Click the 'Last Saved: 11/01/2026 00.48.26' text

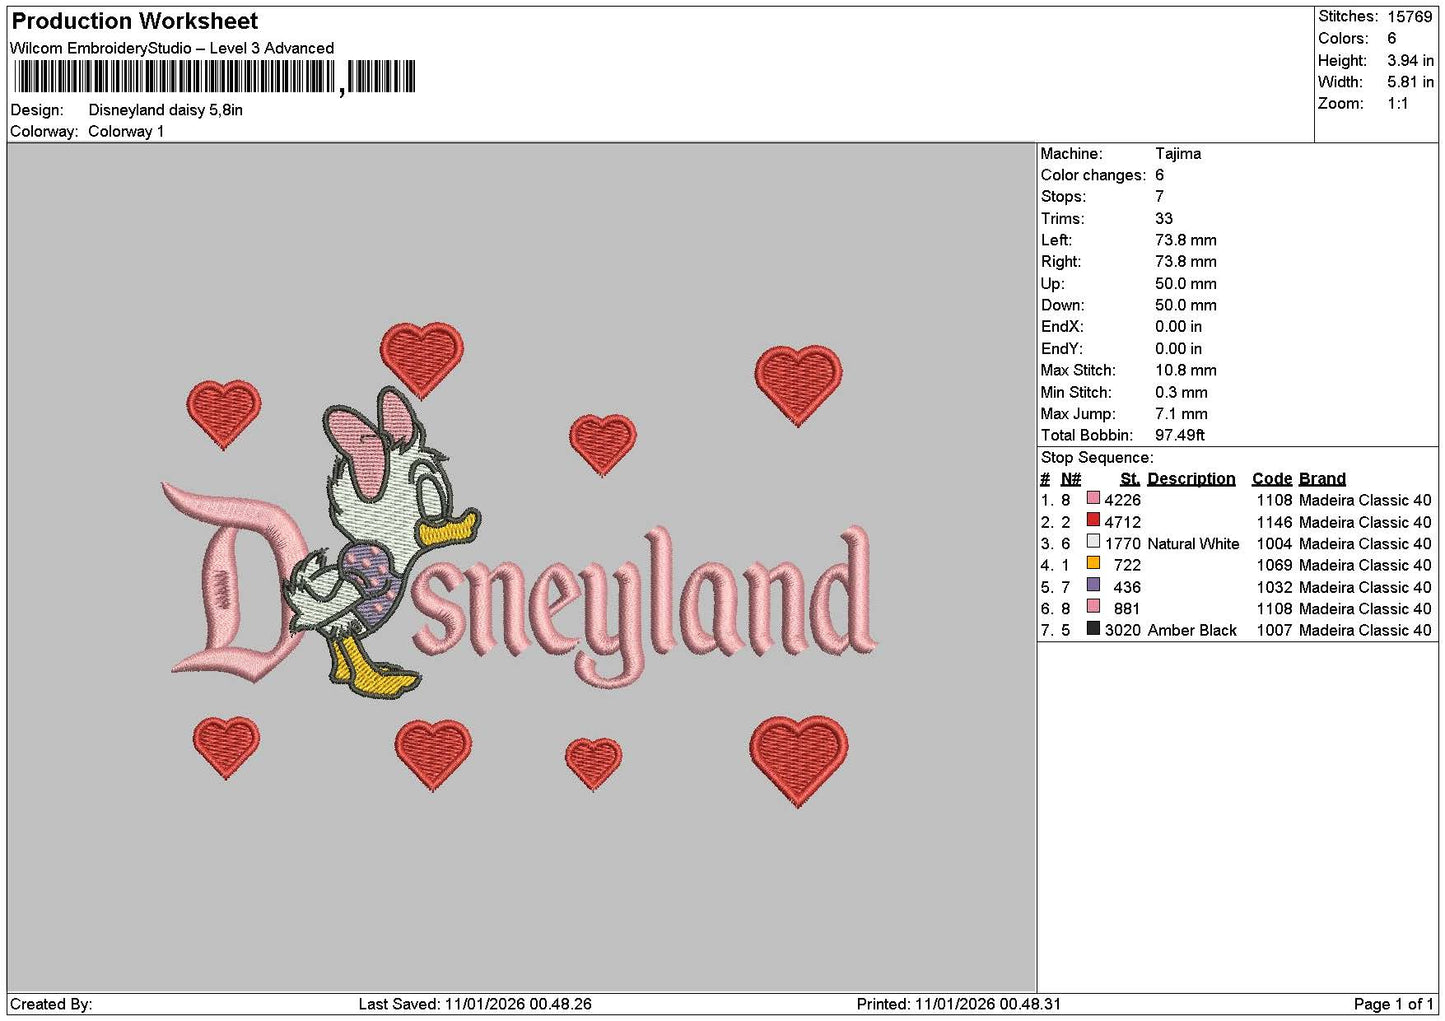[x=475, y=1004]
